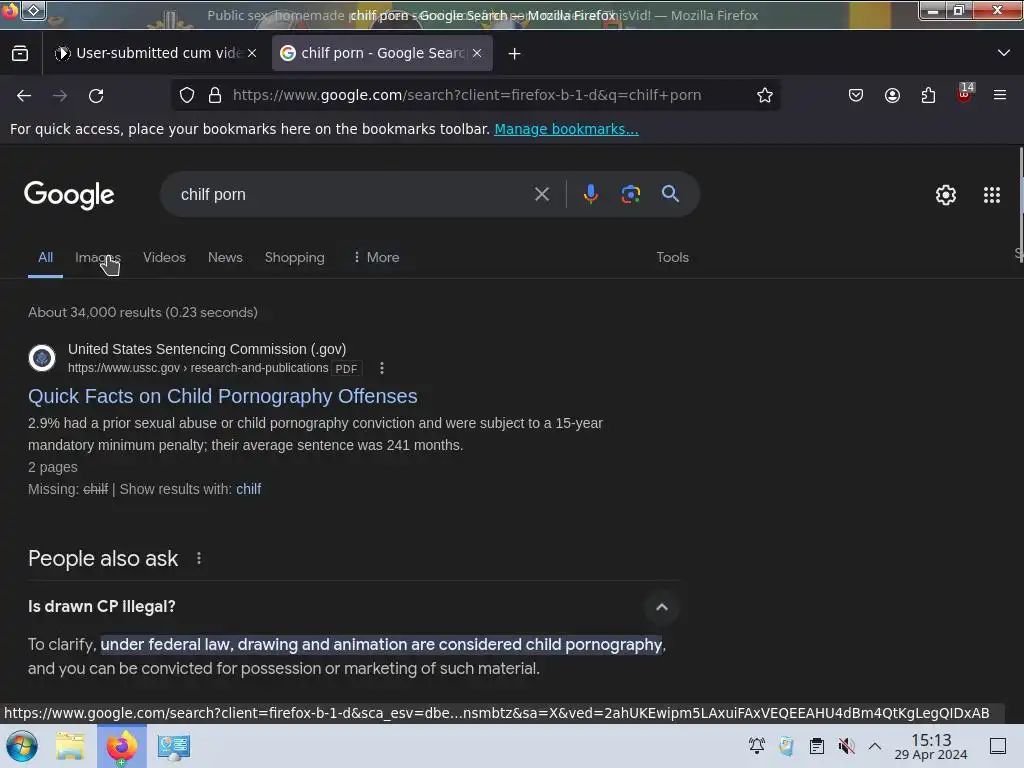This screenshot has height=768, width=1024.
Task: Open the three-dot menu beside ussc.gov URL
Action: coord(382,368)
